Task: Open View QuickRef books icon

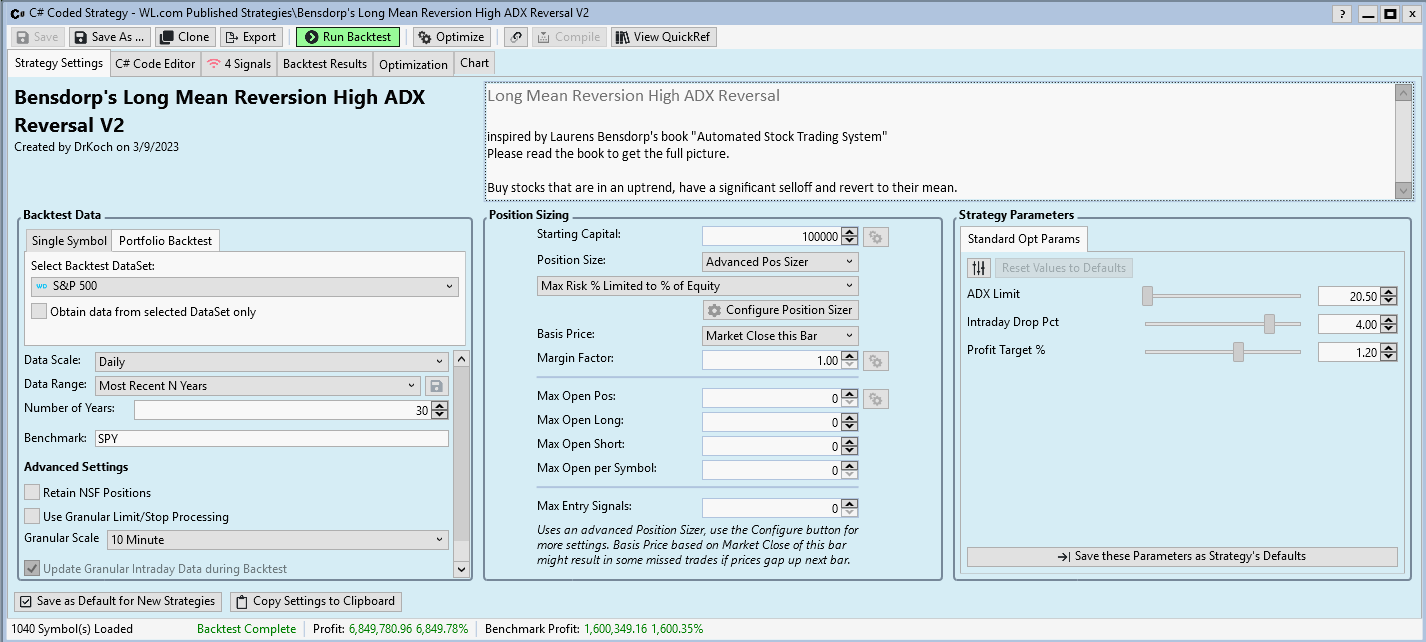Action: [x=622, y=37]
